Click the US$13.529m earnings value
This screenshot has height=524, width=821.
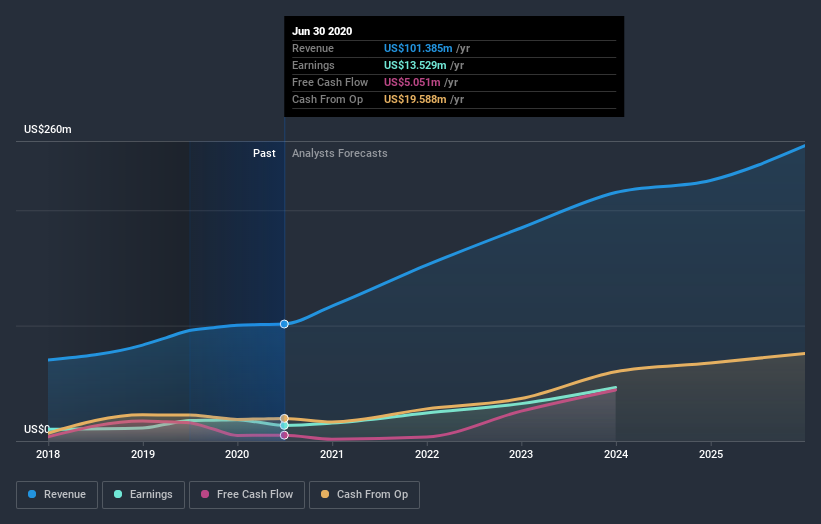[x=415, y=65]
